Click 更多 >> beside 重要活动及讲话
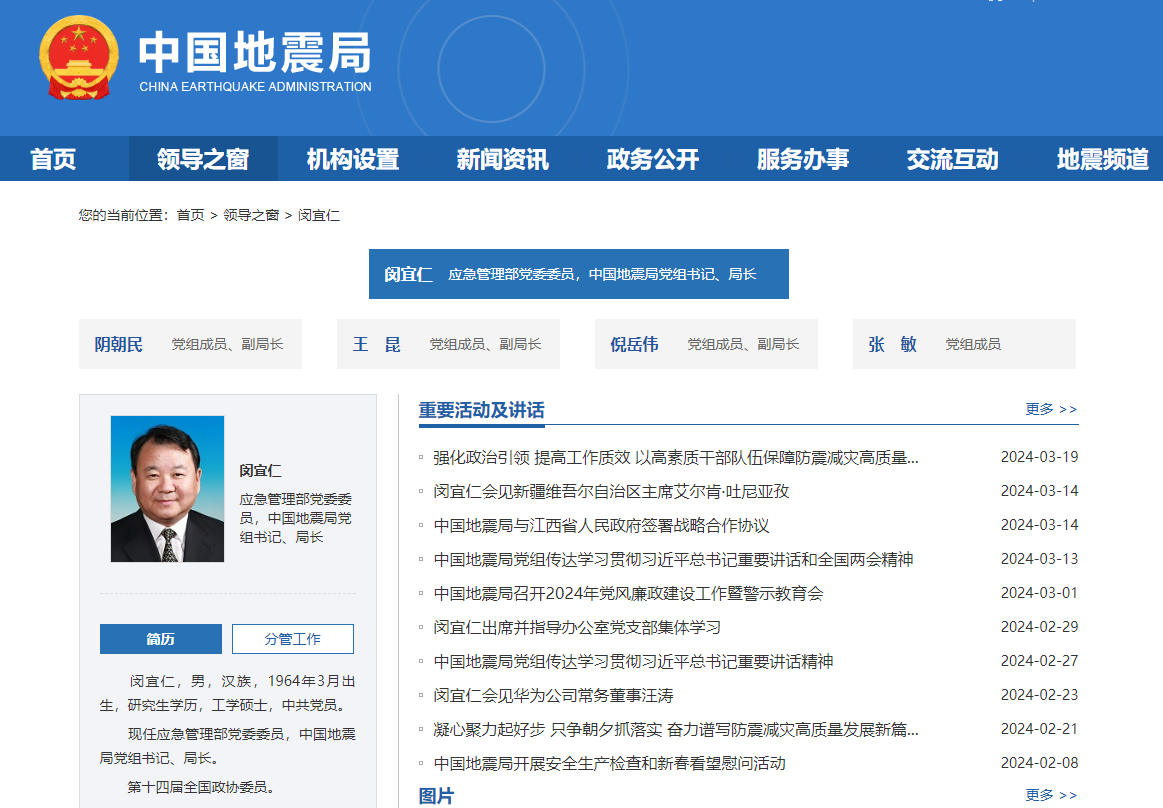The height and width of the screenshot is (808, 1163). [1051, 409]
